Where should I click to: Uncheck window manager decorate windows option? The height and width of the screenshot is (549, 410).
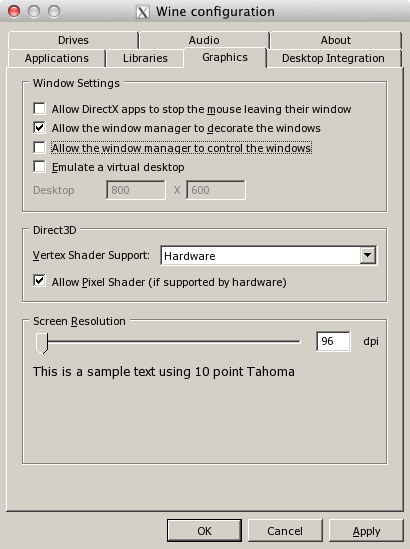(39, 127)
